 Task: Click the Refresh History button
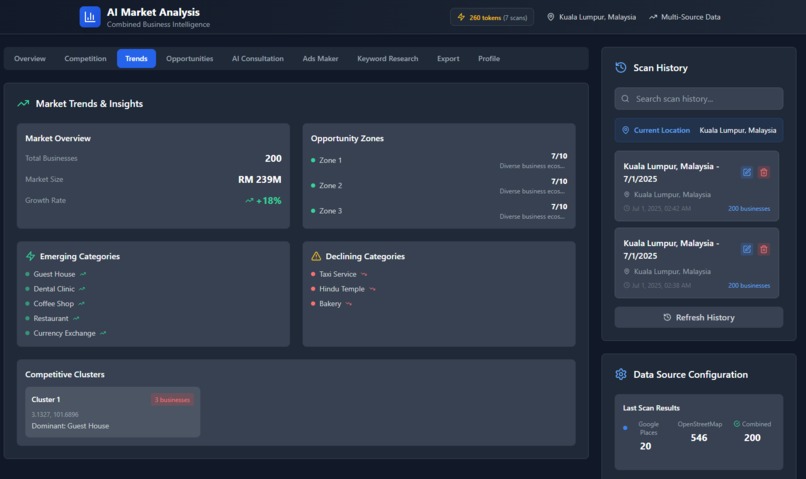[x=699, y=318]
